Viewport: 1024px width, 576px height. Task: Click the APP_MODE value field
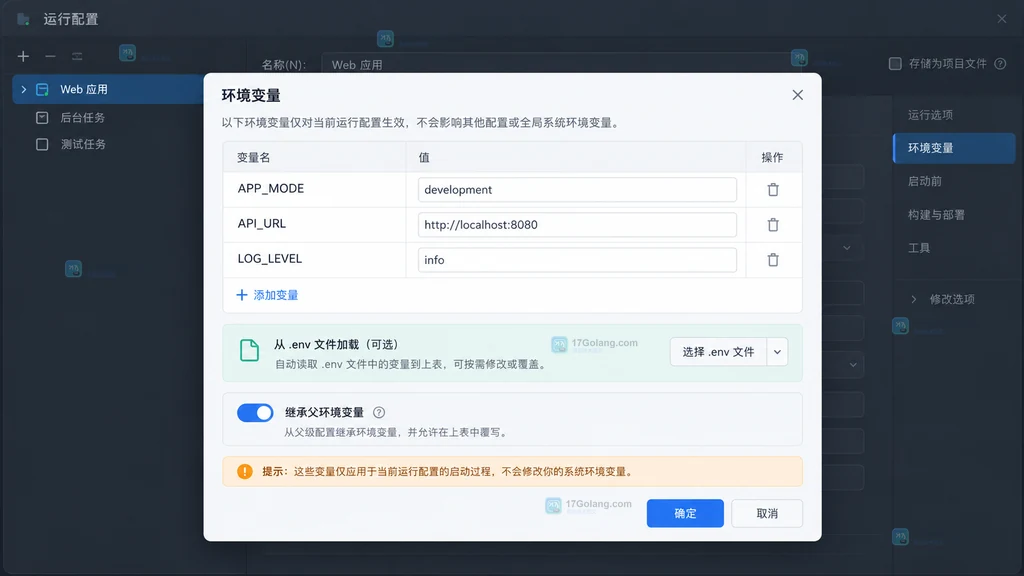click(577, 189)
